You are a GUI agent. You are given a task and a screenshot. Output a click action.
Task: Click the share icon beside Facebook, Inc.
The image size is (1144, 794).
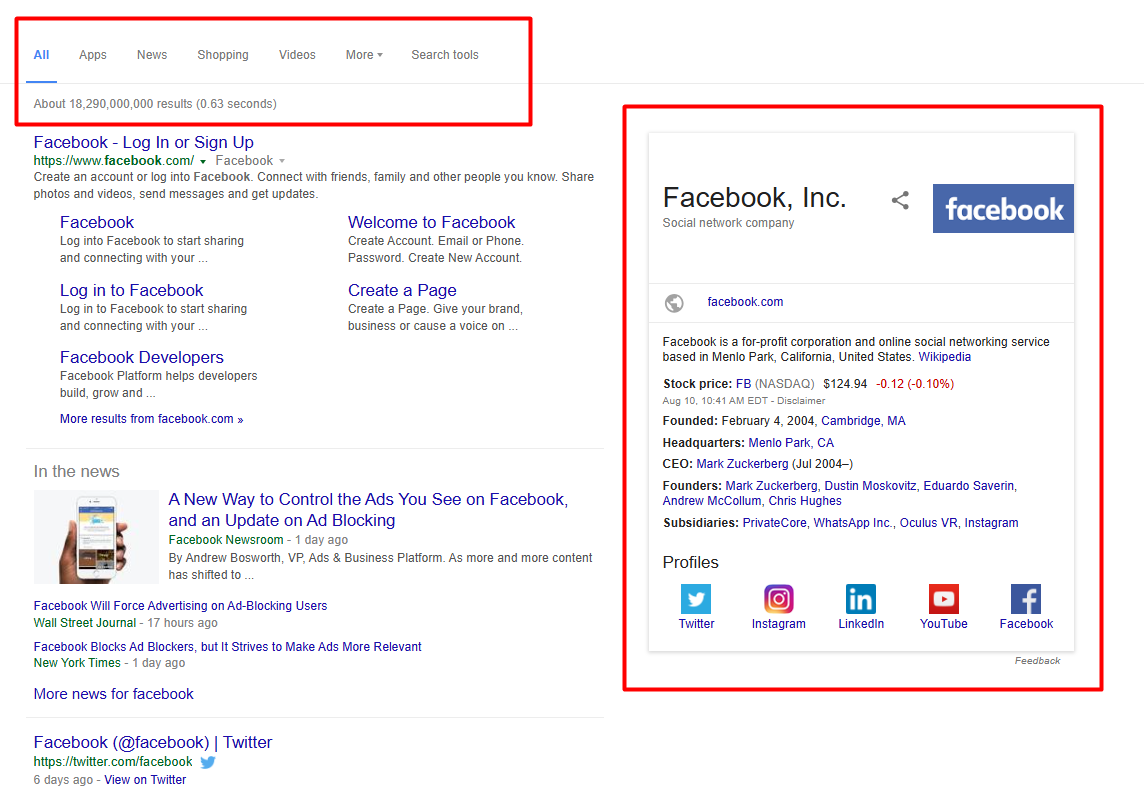coord(900,200)
